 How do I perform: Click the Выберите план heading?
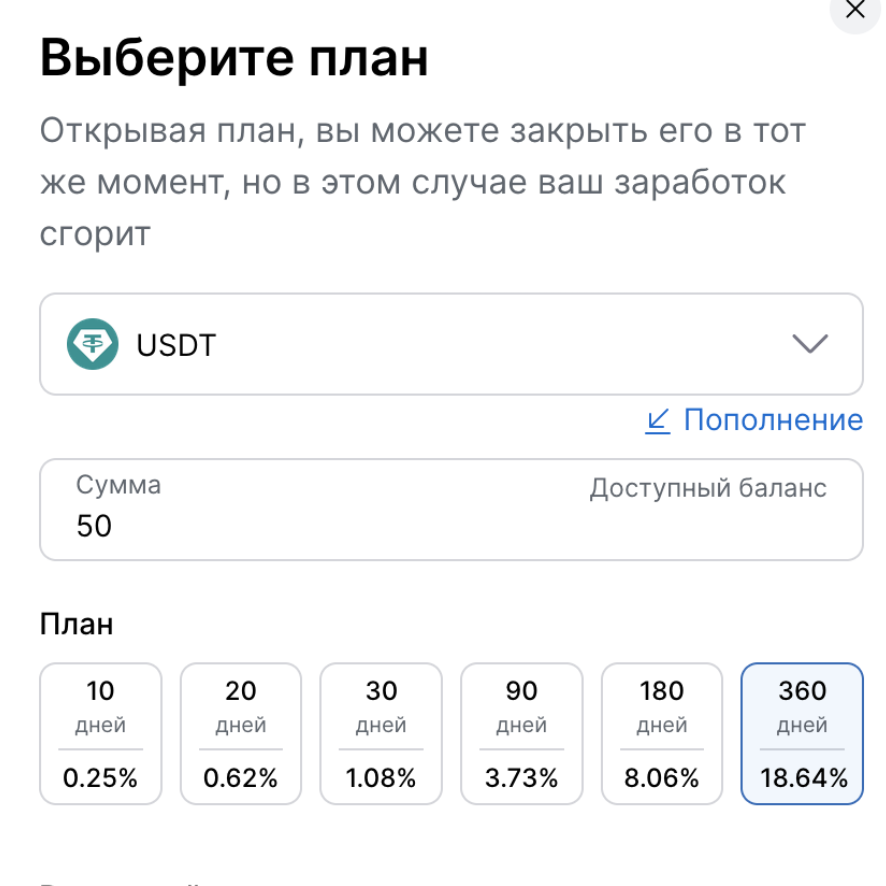234,58
